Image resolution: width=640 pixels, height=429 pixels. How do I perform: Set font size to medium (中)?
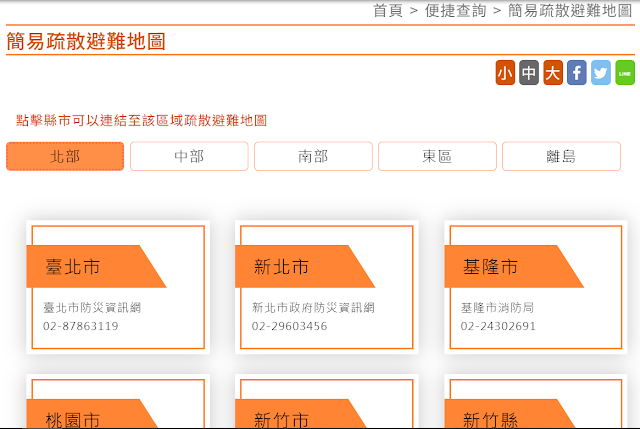[x=529, y=73]
